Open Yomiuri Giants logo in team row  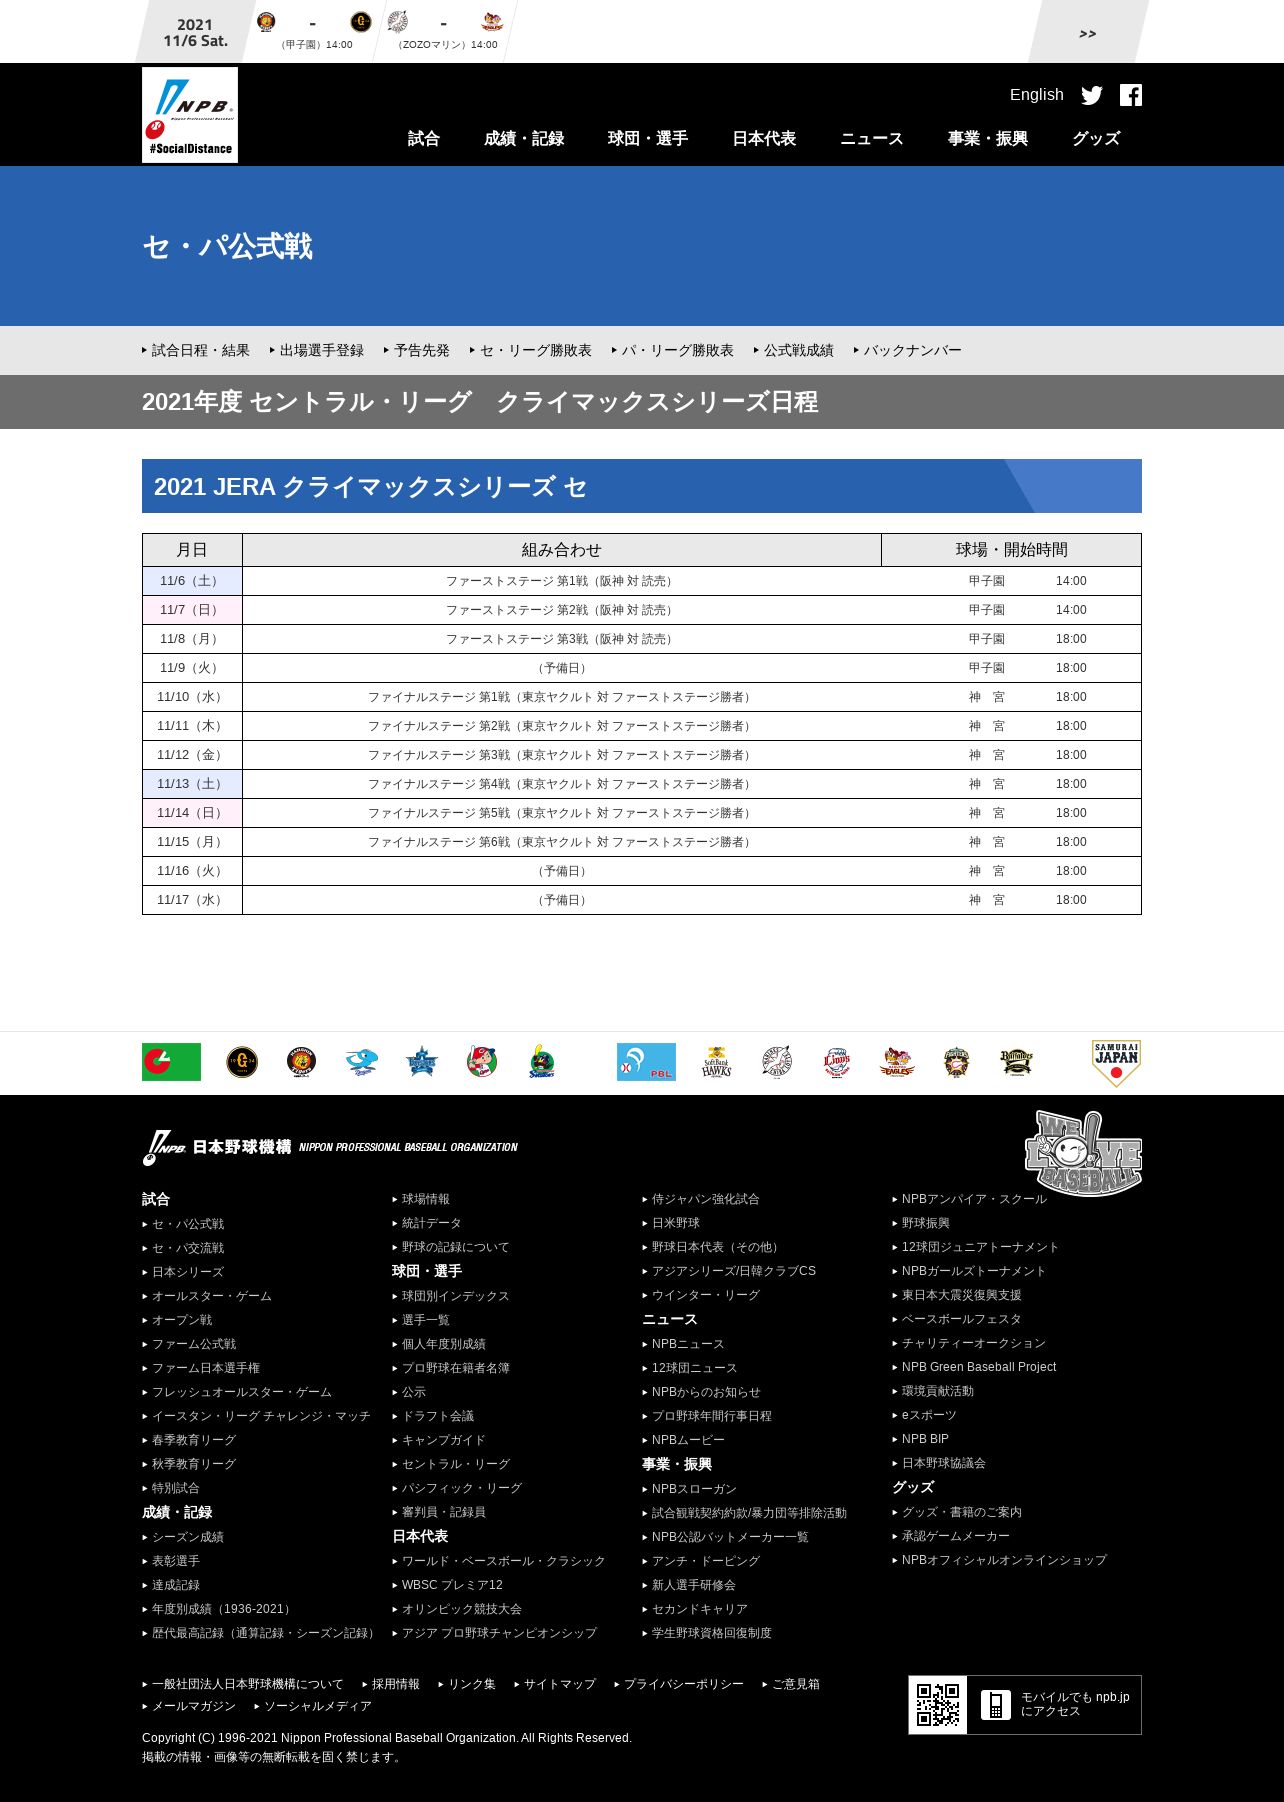click(242, 1062)
